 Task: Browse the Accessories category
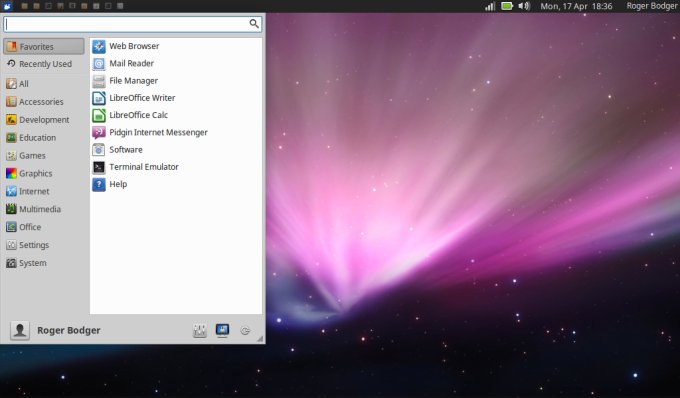[x=44, y=102]
